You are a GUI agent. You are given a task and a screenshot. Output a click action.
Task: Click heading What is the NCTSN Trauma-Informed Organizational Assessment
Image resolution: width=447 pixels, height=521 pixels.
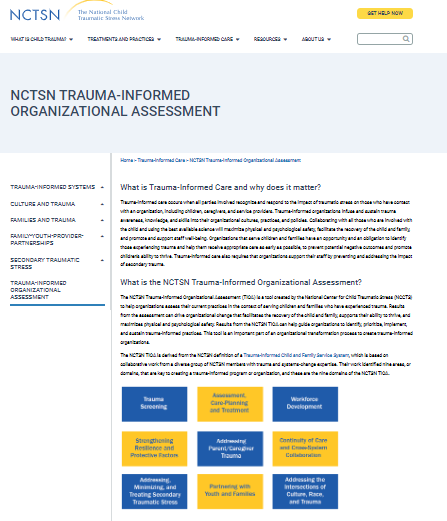pyautogui.click(x=241, y=282)
